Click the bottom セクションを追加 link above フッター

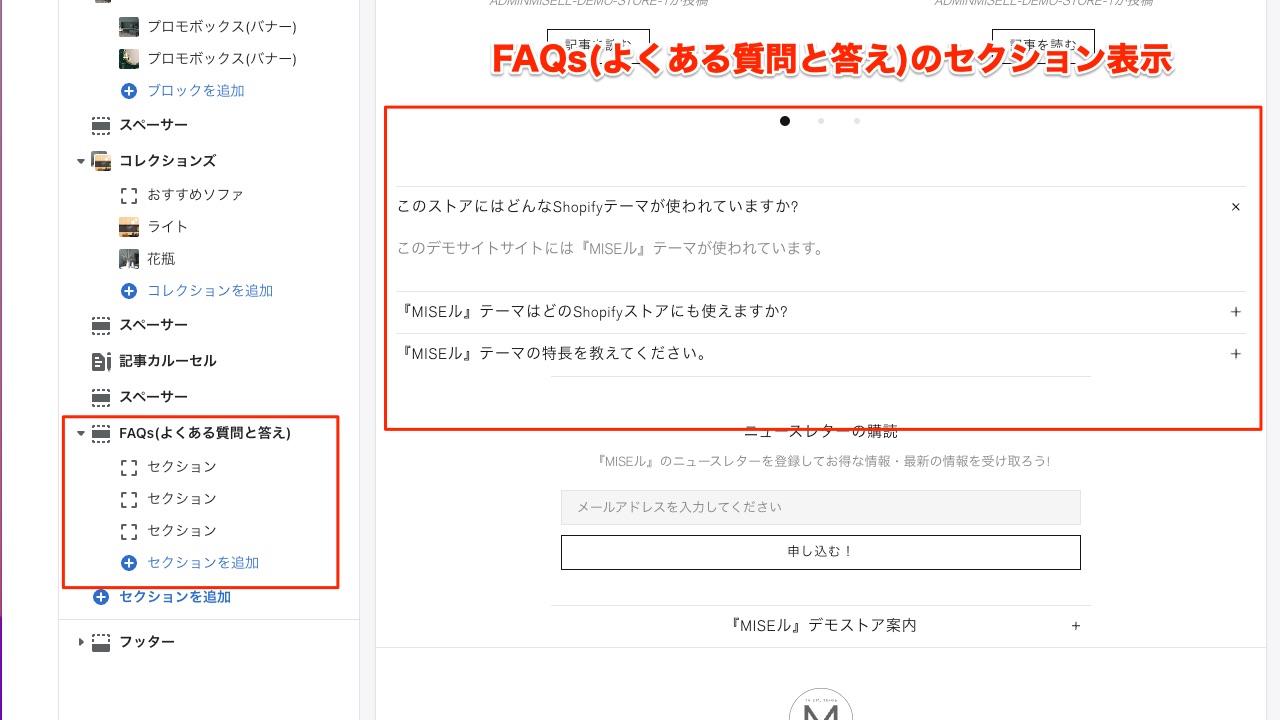click(x=175, y=597)
